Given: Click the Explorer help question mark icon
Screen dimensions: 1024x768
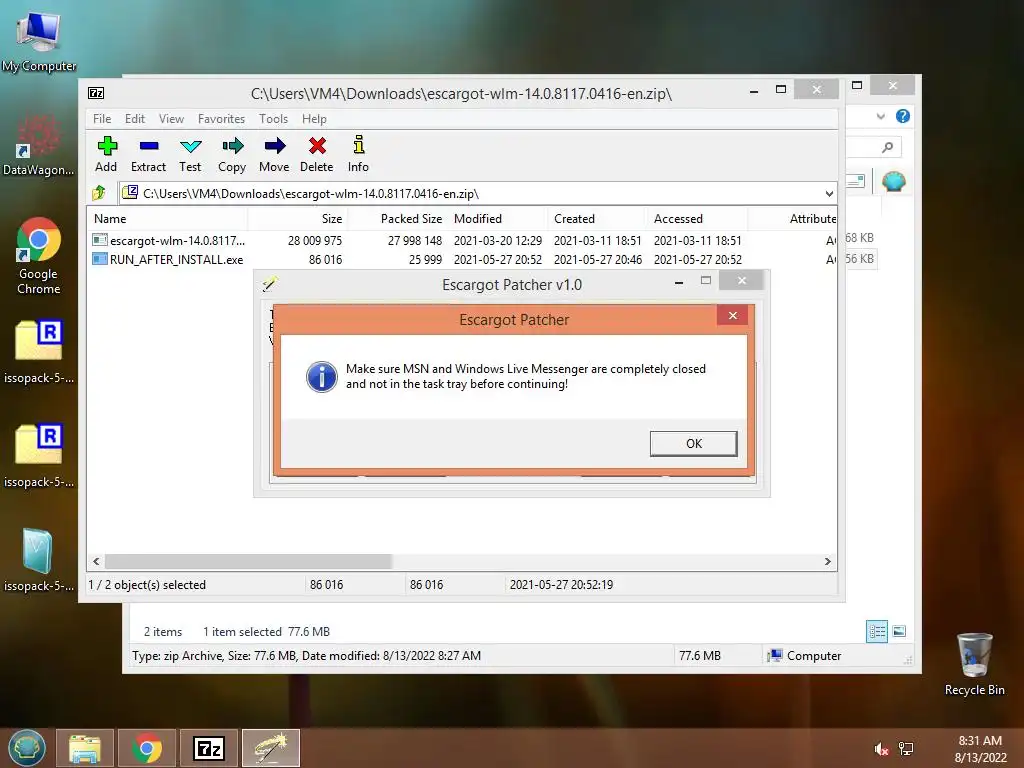Looking at the screenshot, I should click(903, 116).
